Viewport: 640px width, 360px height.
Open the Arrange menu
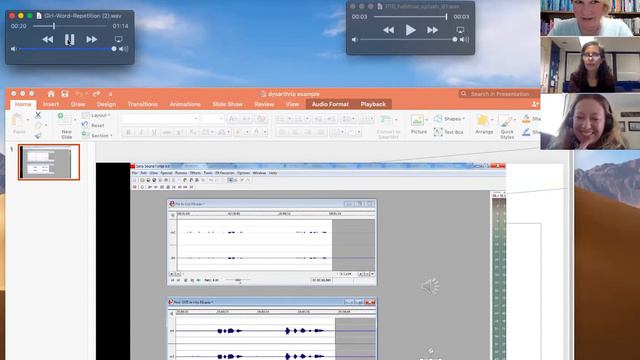[x=484, y=124]
